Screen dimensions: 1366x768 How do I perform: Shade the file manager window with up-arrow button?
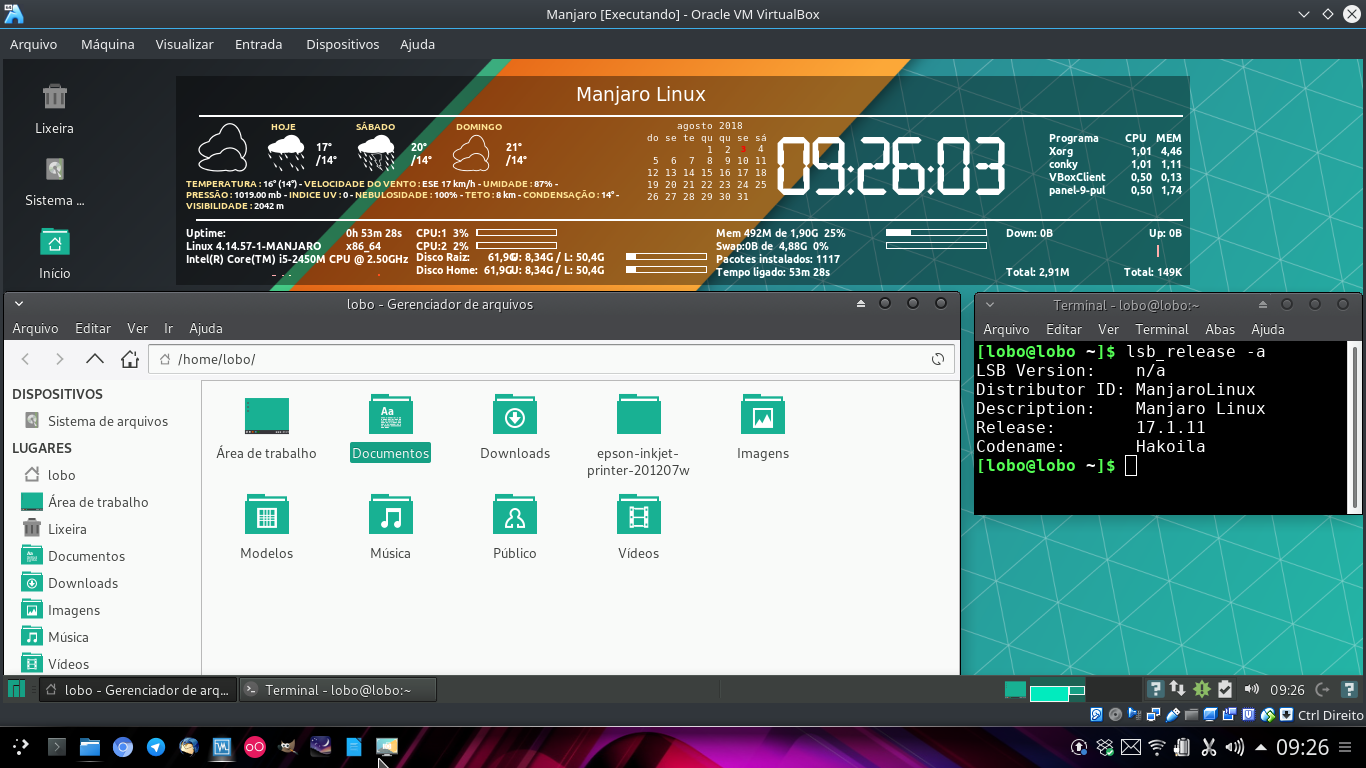pos(860,303)
